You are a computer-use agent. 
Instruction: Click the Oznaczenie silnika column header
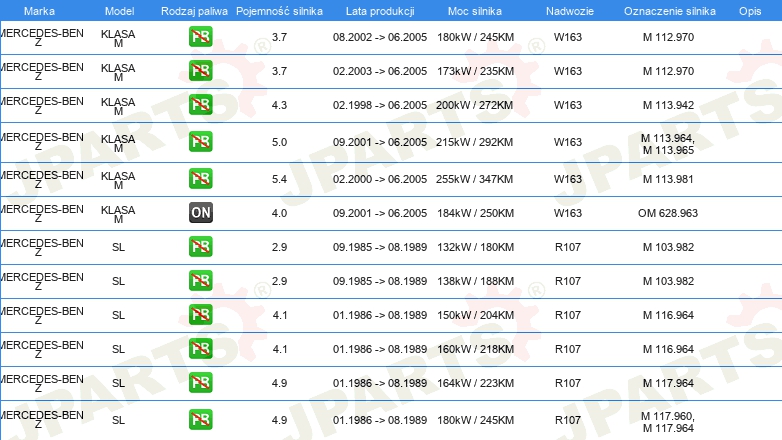(669, 11)
